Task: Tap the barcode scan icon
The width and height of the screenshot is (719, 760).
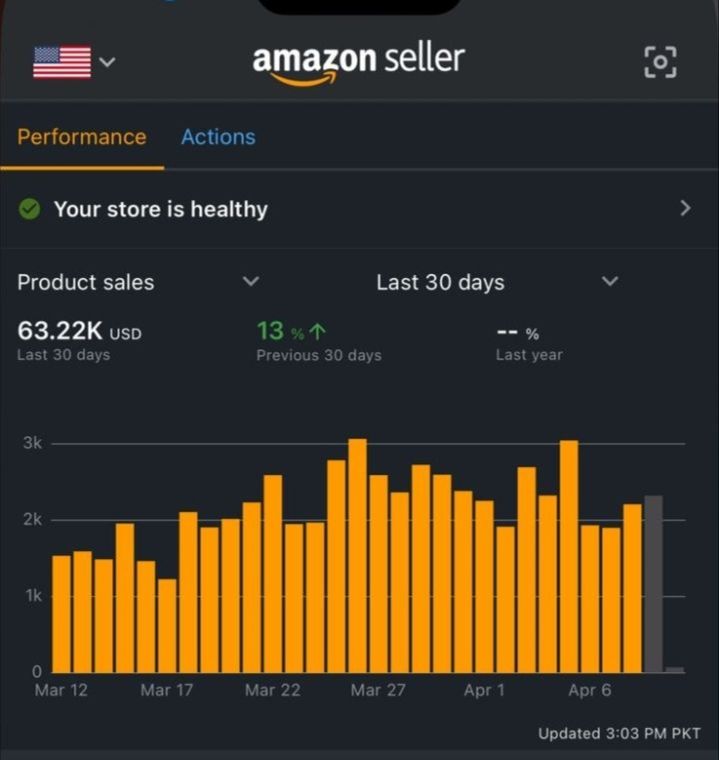Action: coord(659,62)
